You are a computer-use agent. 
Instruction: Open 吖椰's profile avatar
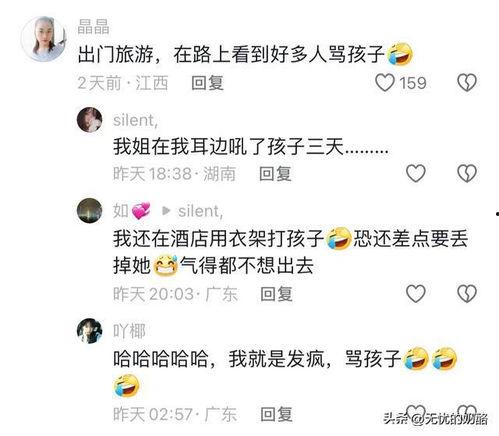point(90,331)
